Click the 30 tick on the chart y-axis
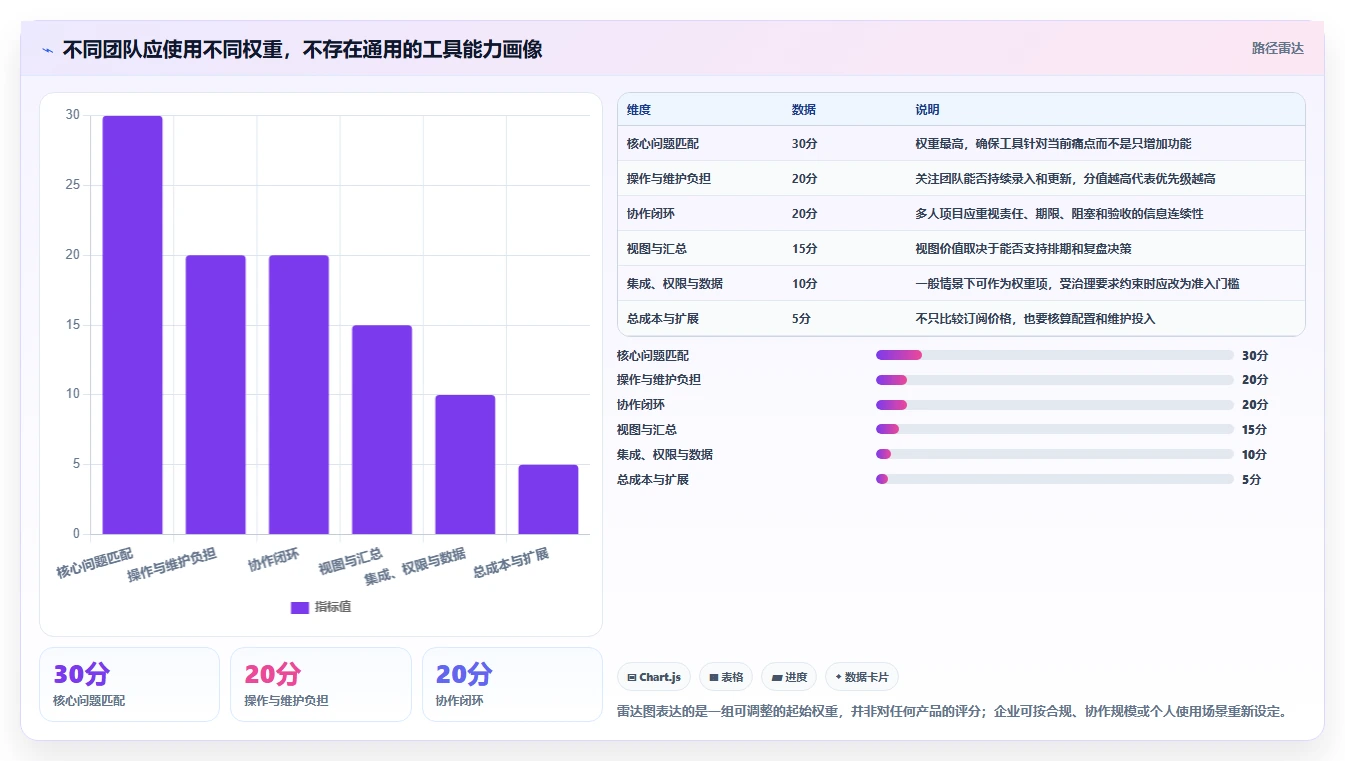Viewport: 1345px width, 761px height. coord(72,115)
